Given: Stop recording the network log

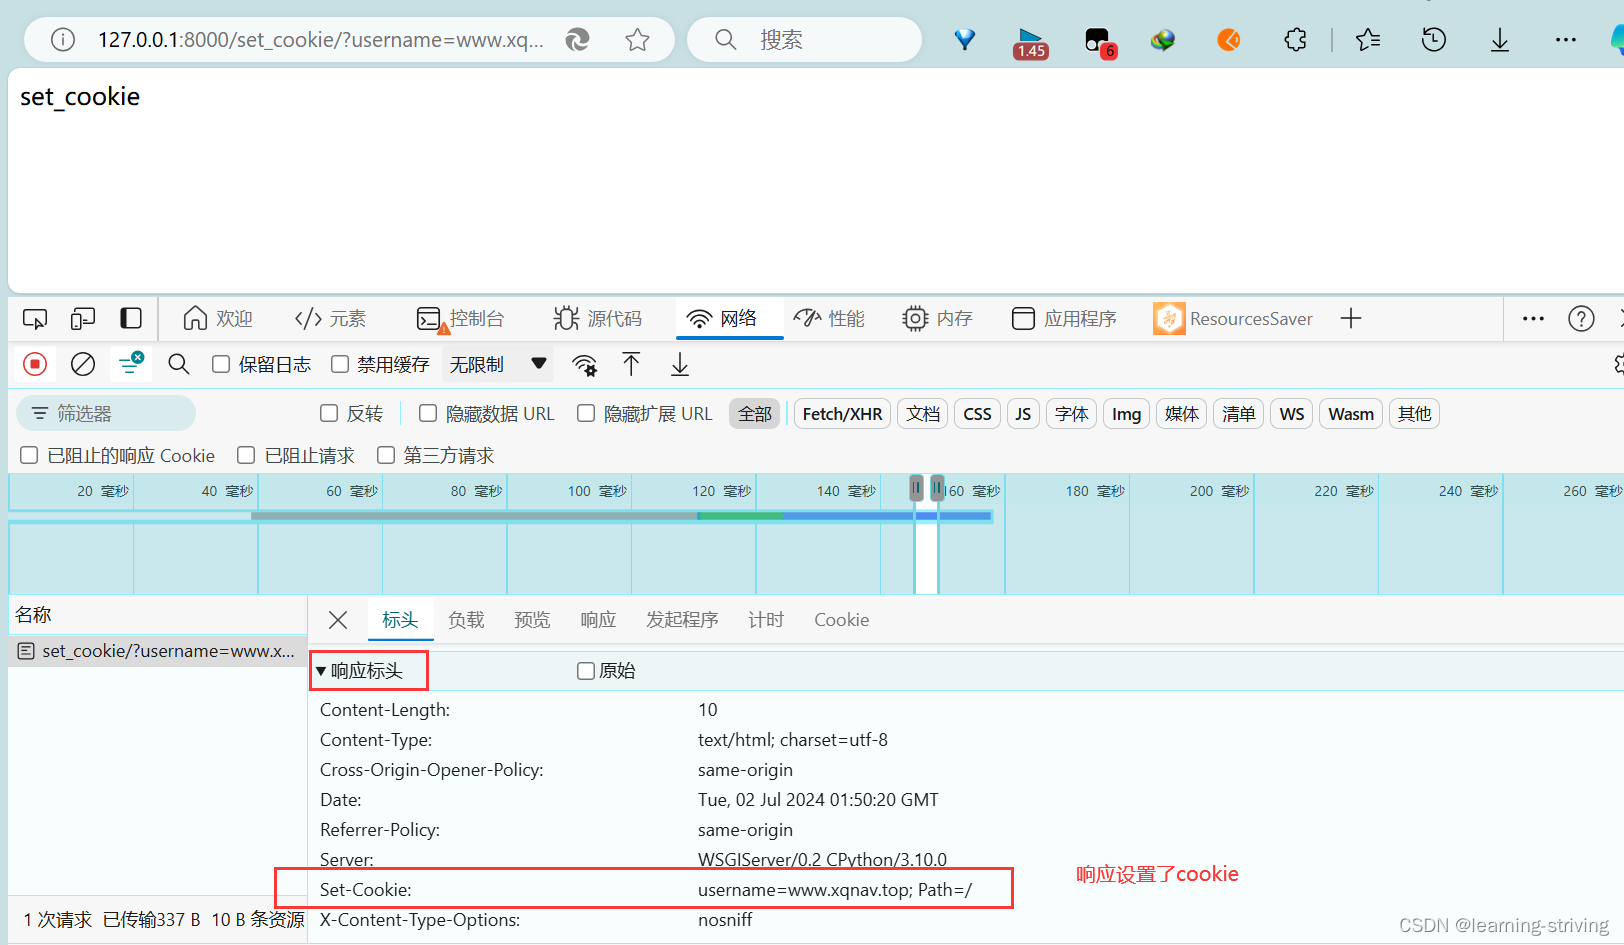Looking at the screenshot, I should [34, 364].
